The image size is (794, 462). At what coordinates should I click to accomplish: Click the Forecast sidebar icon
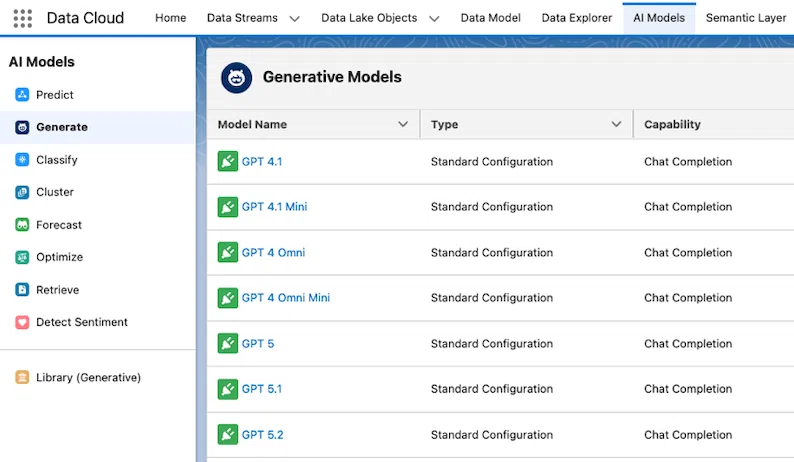[x=22, y=224]
